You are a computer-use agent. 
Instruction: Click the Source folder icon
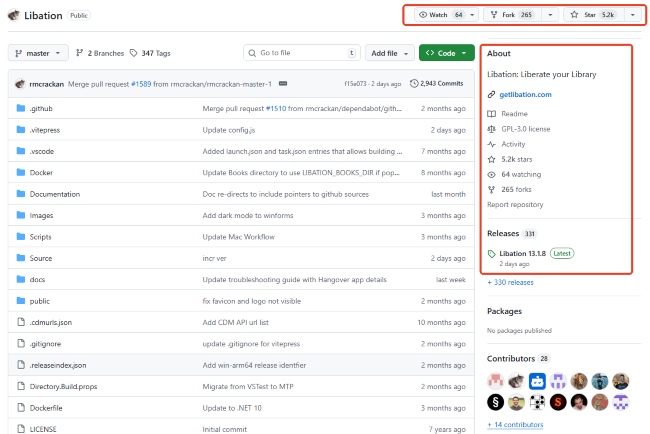[21, 258]
